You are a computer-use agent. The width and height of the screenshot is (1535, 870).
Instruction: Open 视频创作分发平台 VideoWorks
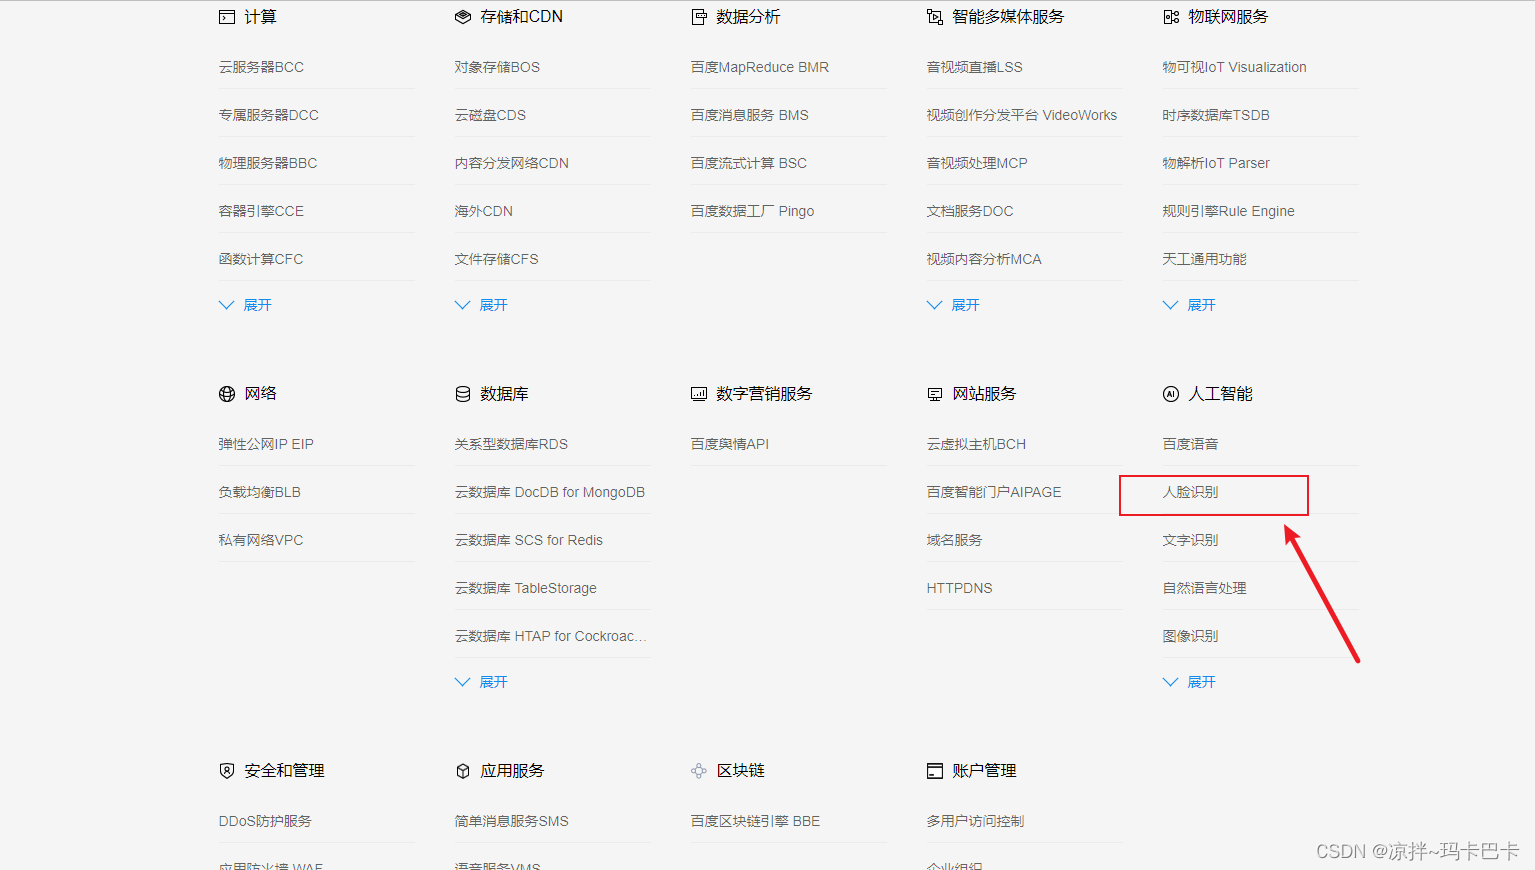pos(1021,115)
